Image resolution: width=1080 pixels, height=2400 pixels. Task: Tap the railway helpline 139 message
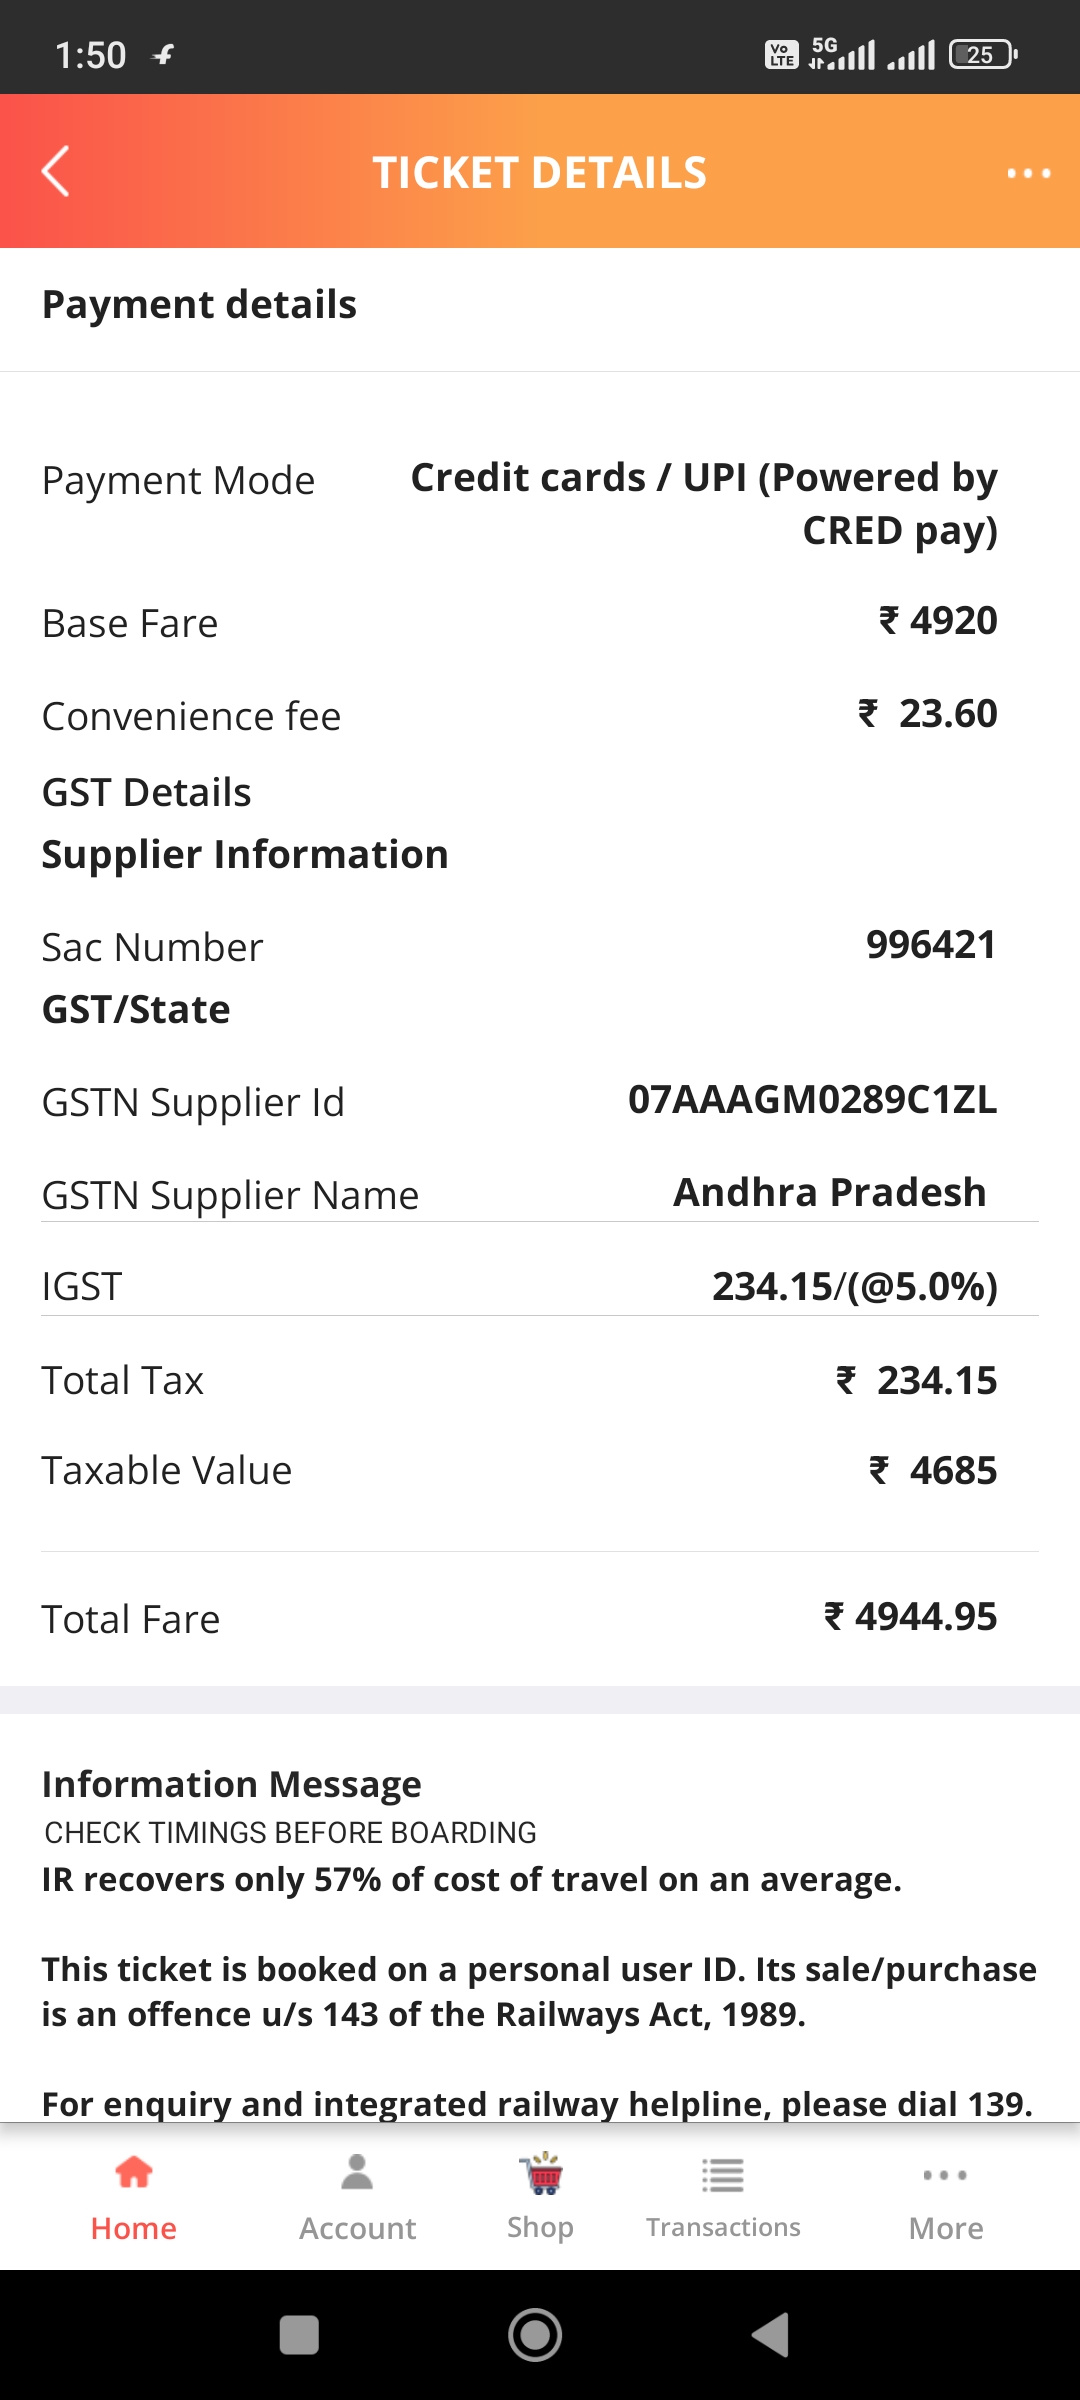tap(537, 2102)
